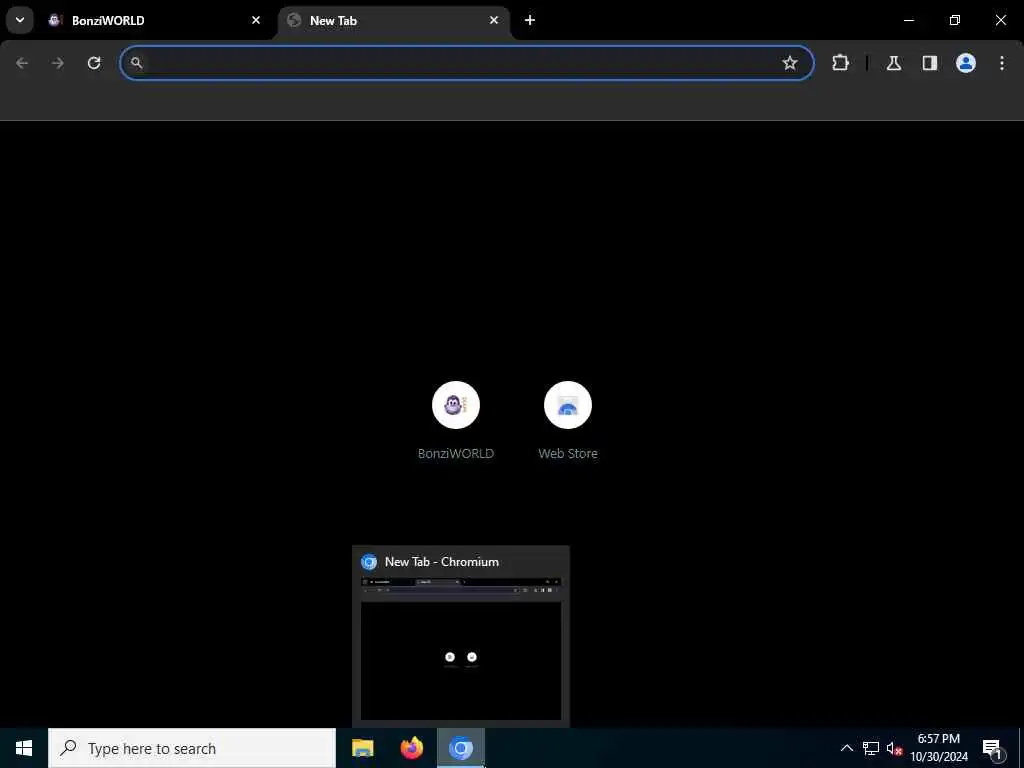Restore down the Chromium window
1024x768 pixels.
coord(955,20)
